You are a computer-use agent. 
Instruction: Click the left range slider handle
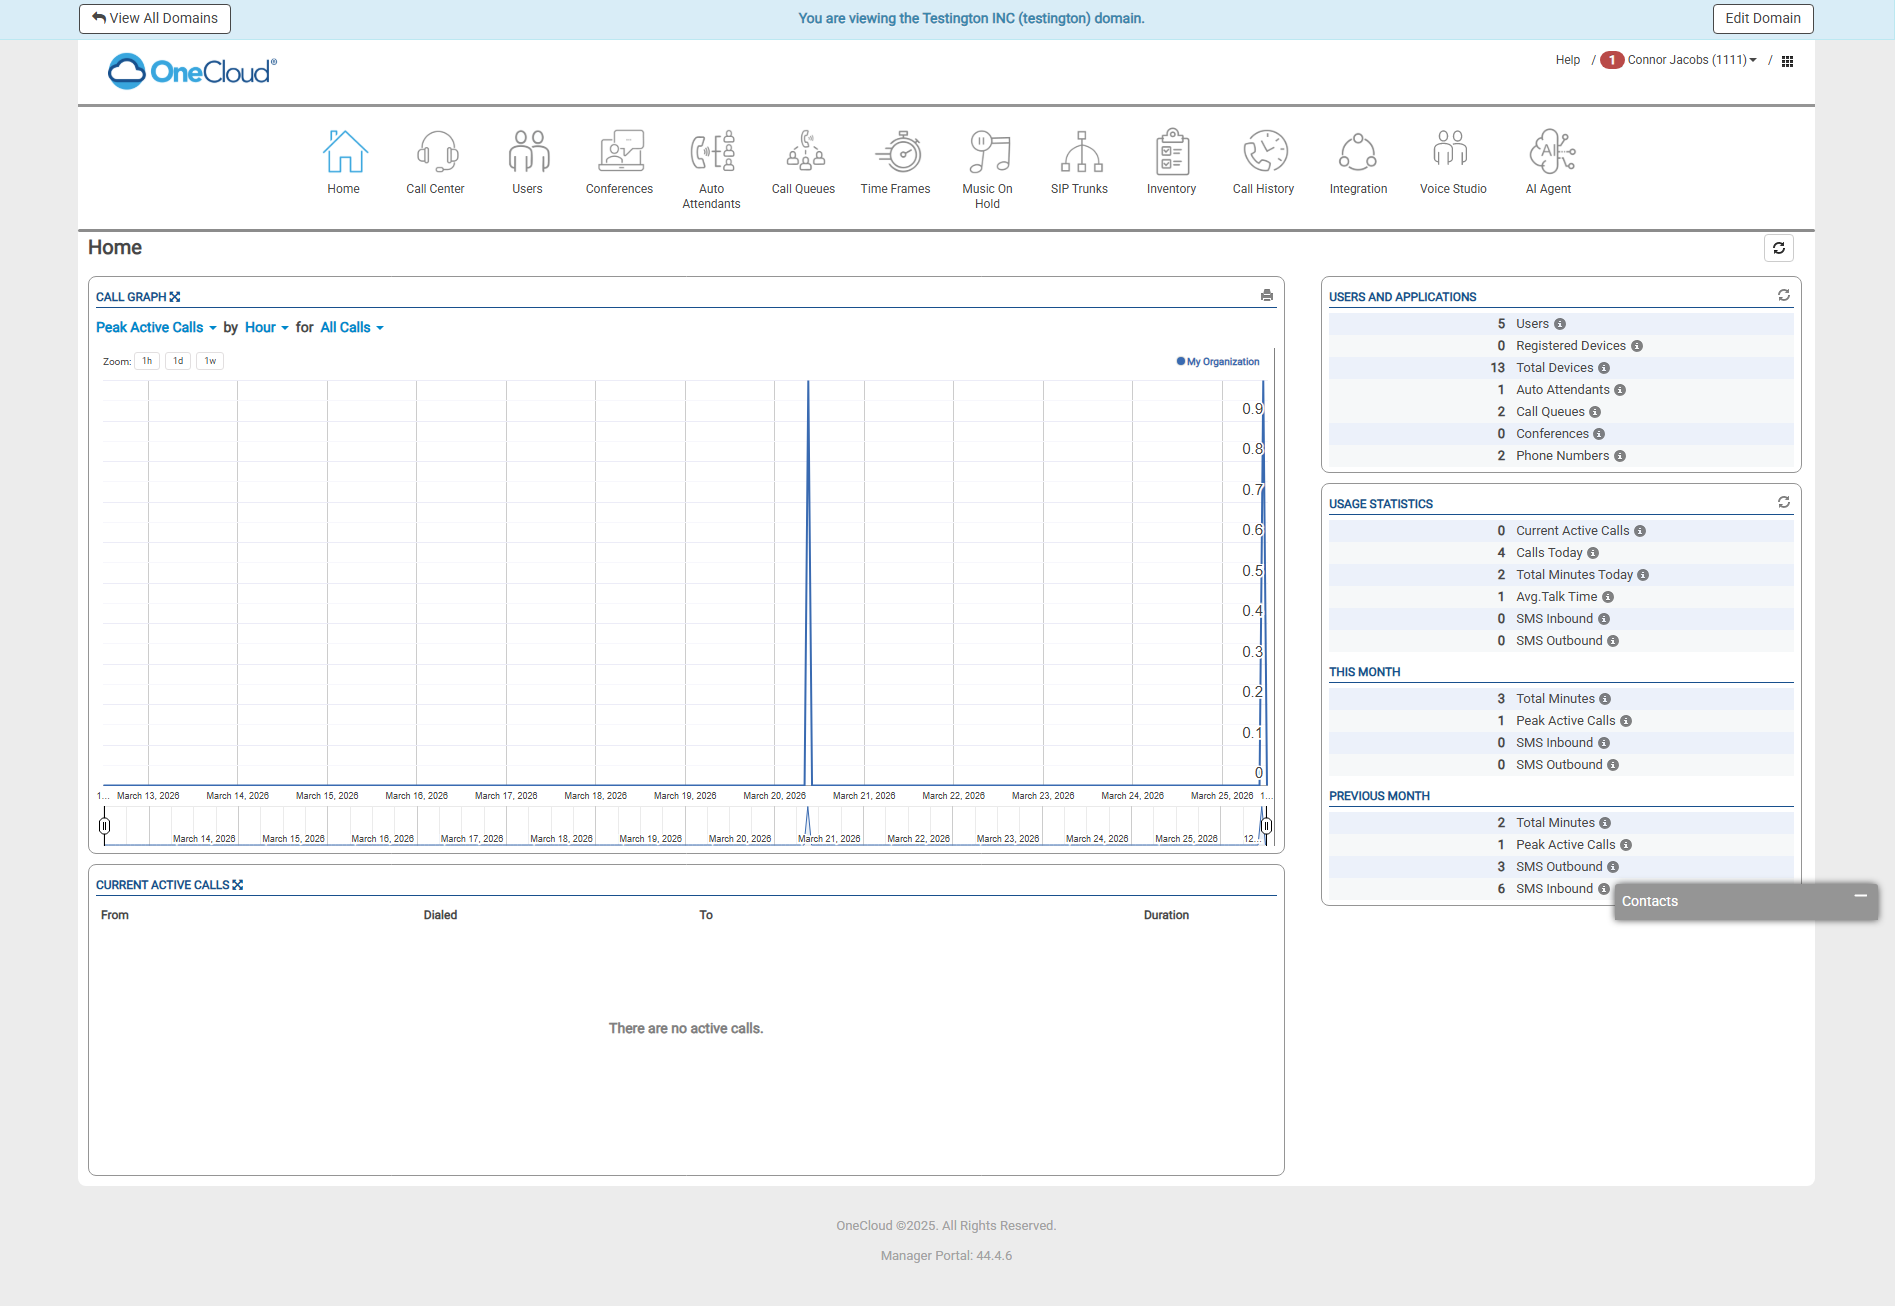pos(105,826)
